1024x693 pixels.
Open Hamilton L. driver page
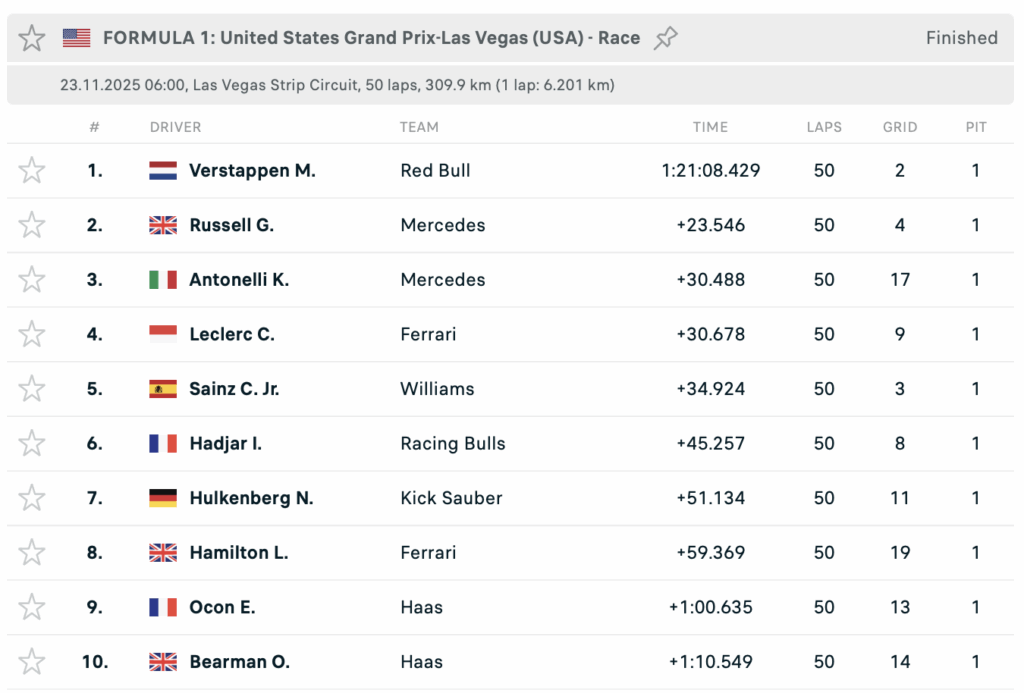238,552
